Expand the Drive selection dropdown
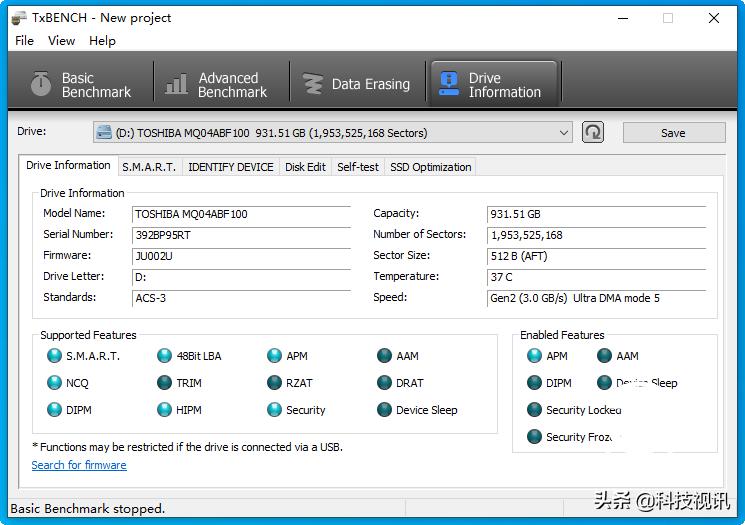 pyautogui.click(x=564, y=133)
